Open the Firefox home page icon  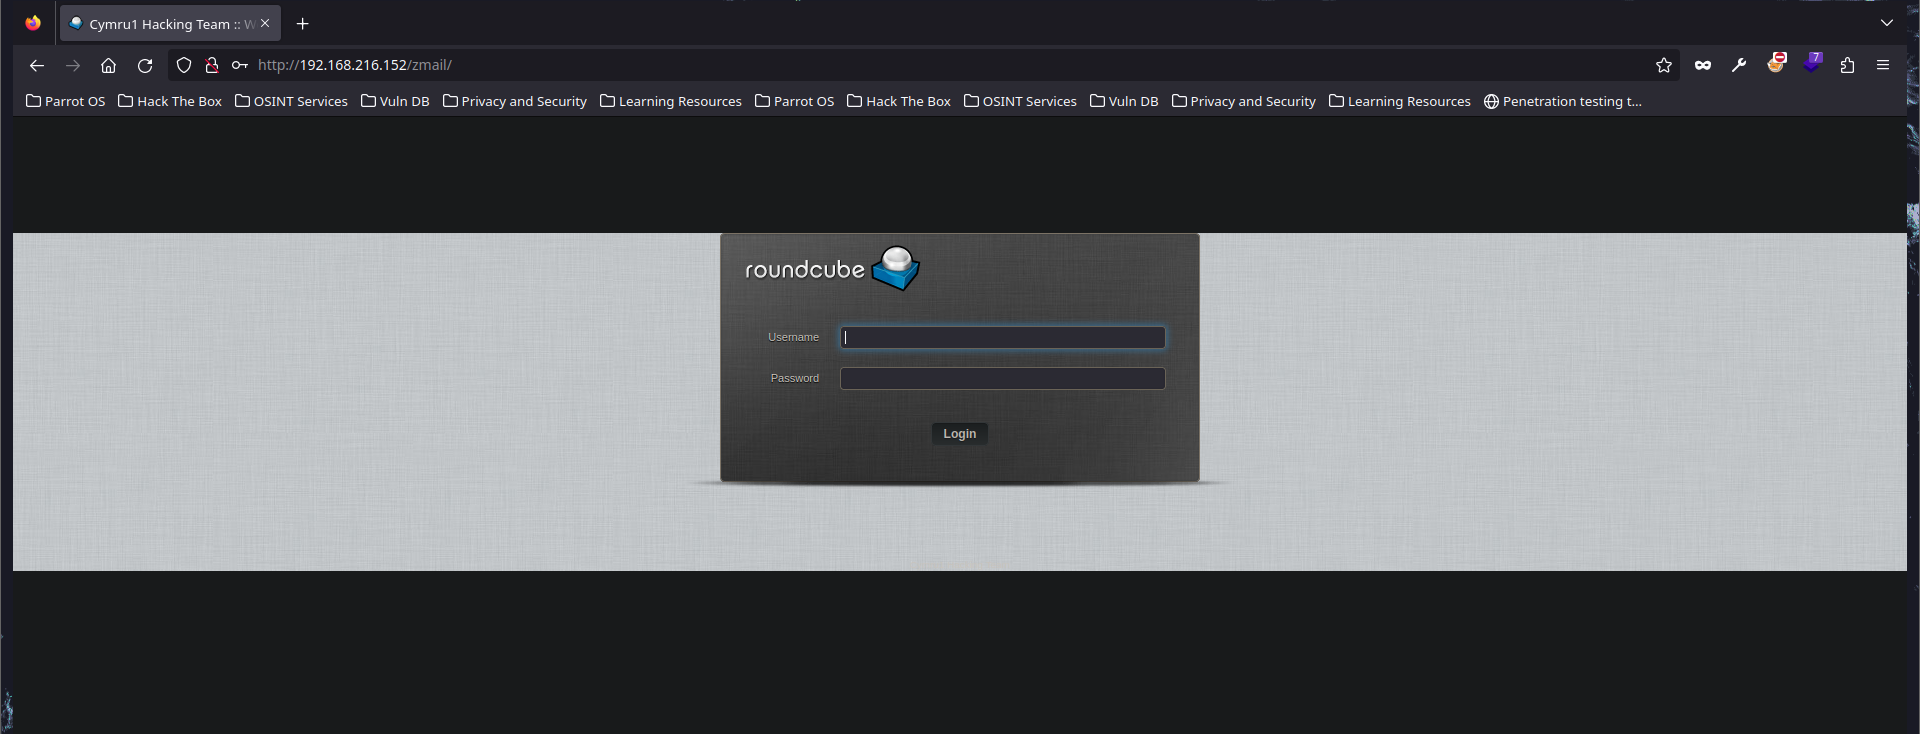pos(109,65)
